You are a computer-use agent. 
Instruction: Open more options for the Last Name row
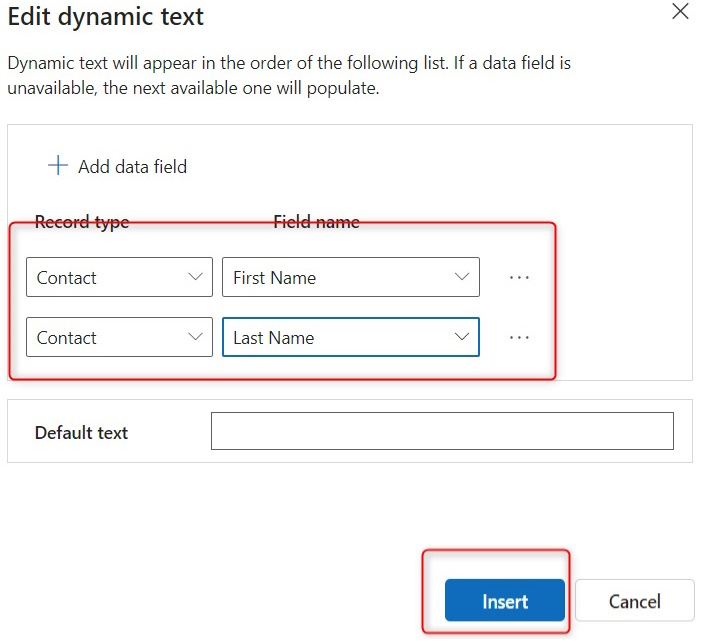(x=519, y=337)
